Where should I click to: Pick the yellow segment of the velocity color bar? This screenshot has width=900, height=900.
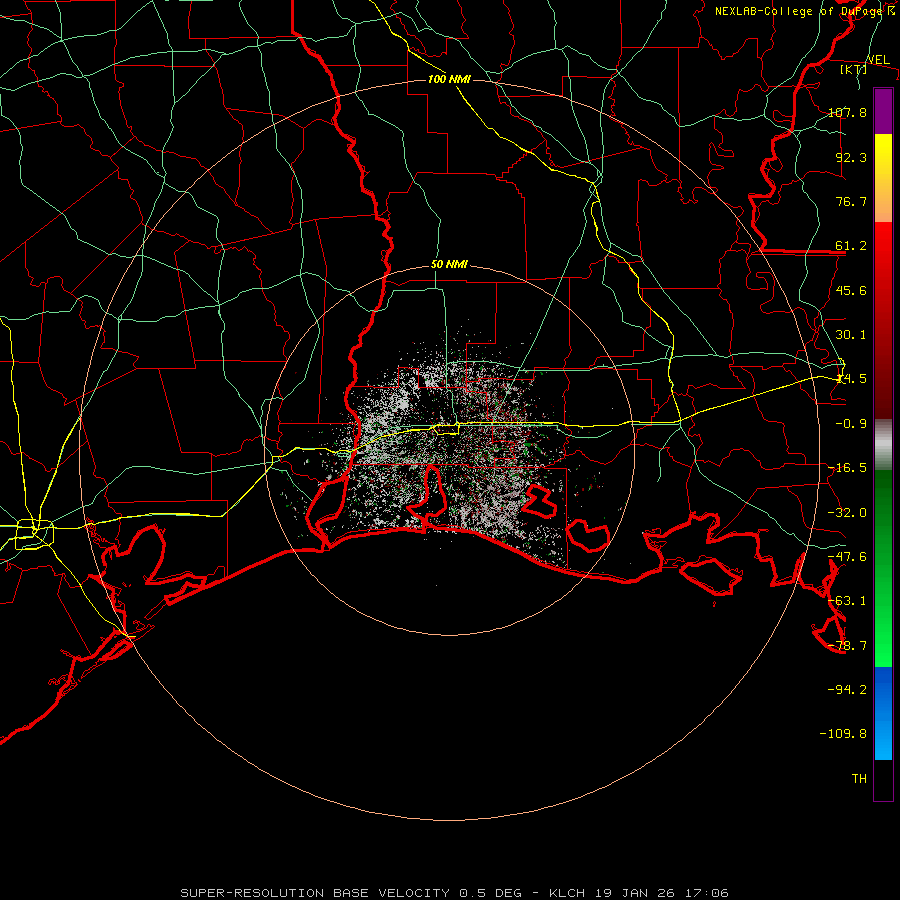[x=883, y=148]
